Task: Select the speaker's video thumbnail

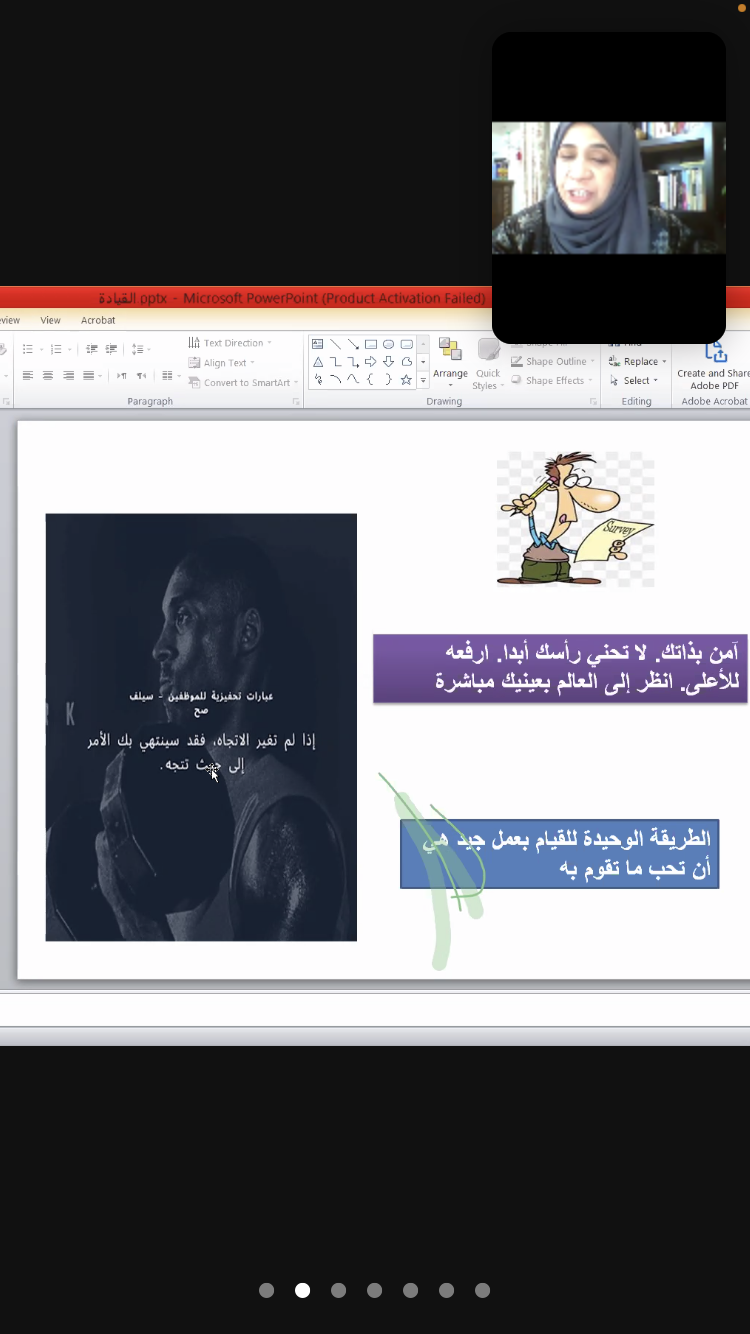Action: [609, 188]
